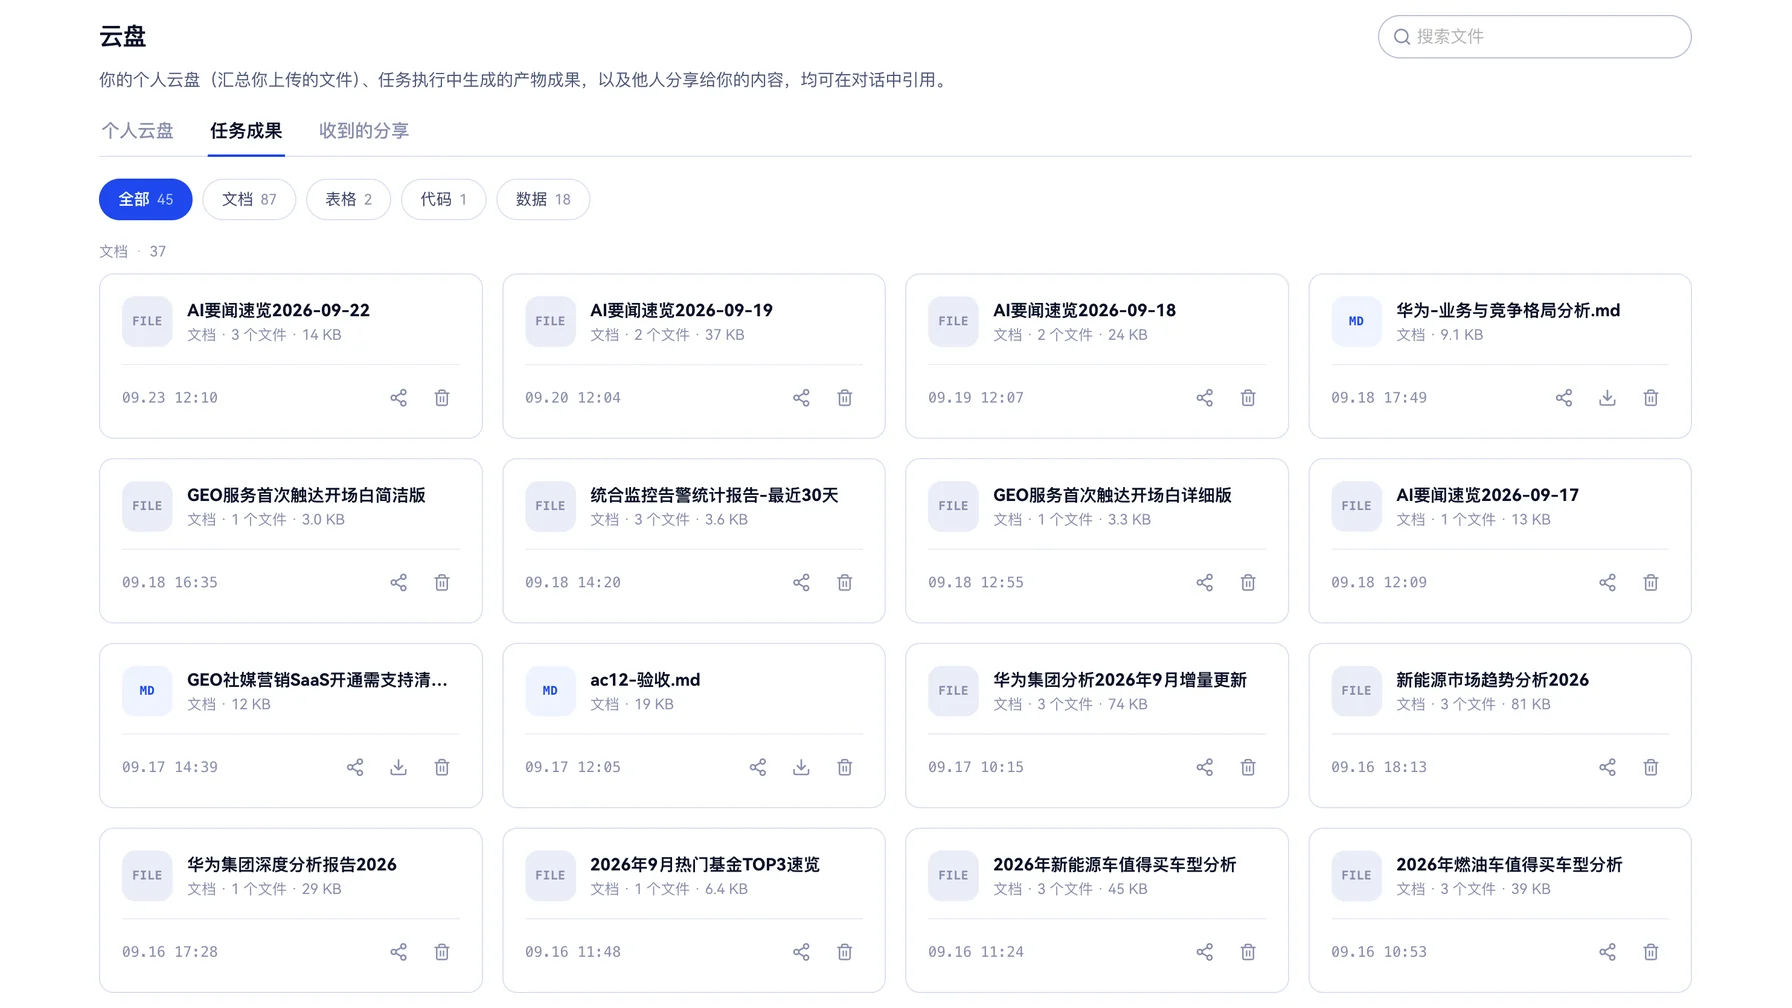Share AI要闻速览2026-09-19 card
The height and width of the screenshot is (1008, 1792).
click(801, 398)
